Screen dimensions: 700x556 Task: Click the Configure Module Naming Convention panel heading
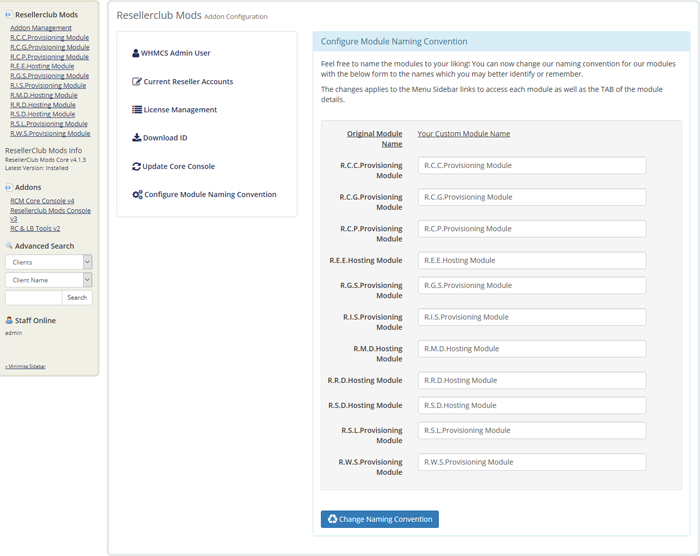394,42
